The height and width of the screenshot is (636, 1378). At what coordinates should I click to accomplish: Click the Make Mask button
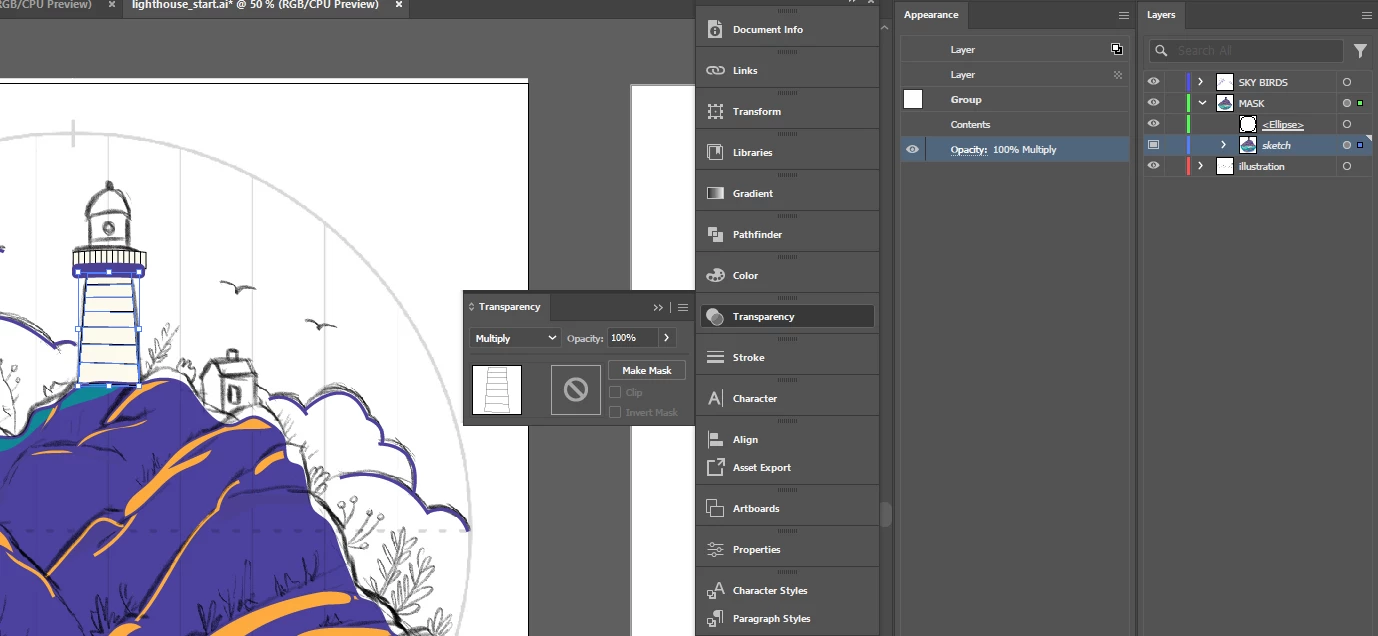click(x=647, y=371)
